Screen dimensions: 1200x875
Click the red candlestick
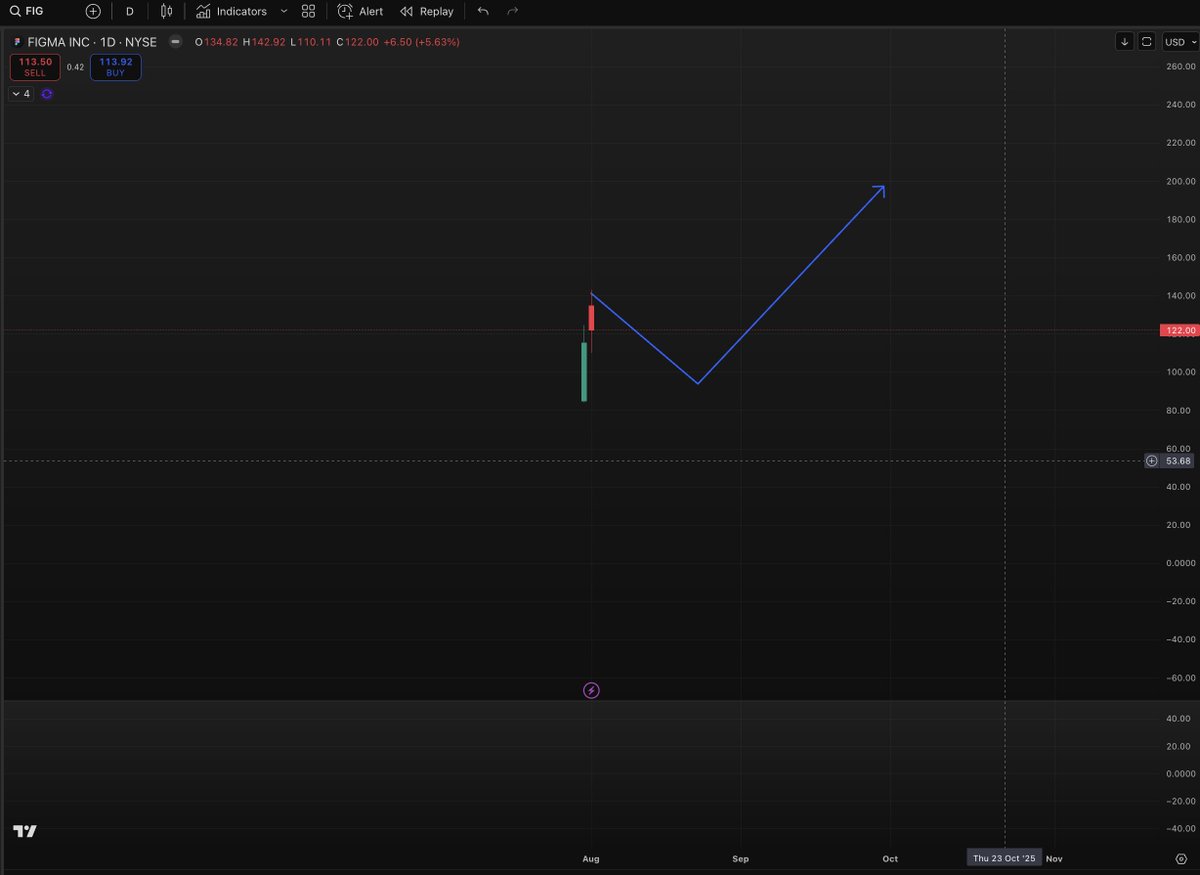click(592, 318)
